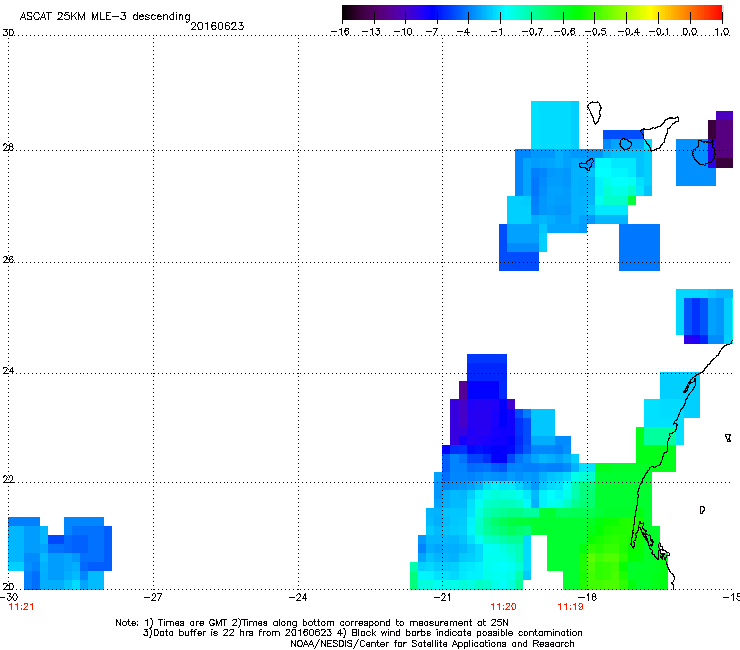
Task: Click the -13 colorbar tick label
Action: point(371,32)
